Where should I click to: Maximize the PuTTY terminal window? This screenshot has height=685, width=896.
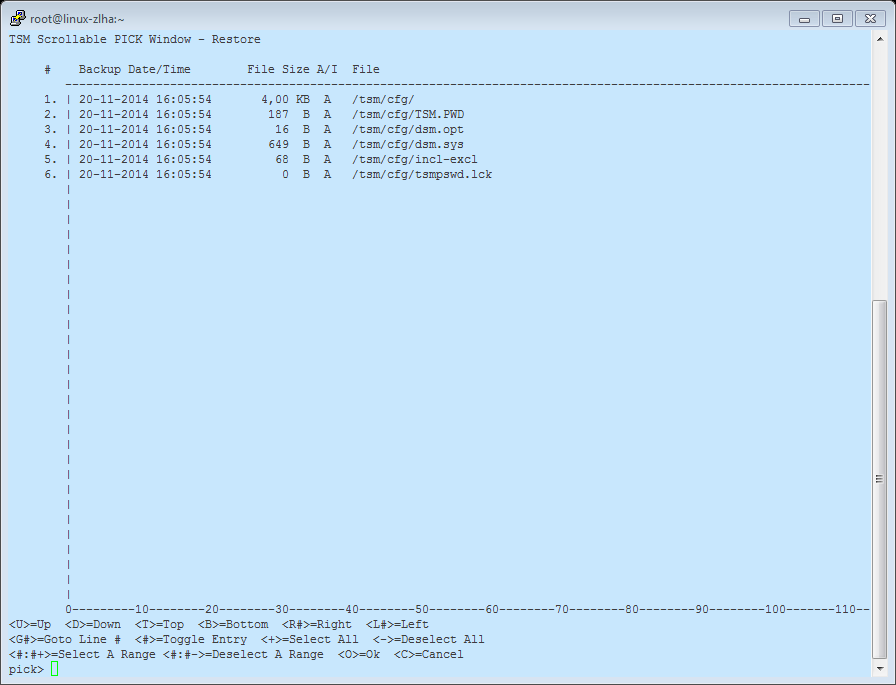point(837,19)
